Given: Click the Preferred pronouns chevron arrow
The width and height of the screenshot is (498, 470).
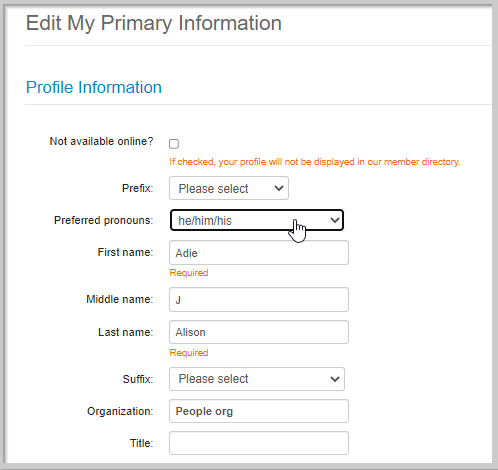Looking at the screenshot, I should click(335, 220).
